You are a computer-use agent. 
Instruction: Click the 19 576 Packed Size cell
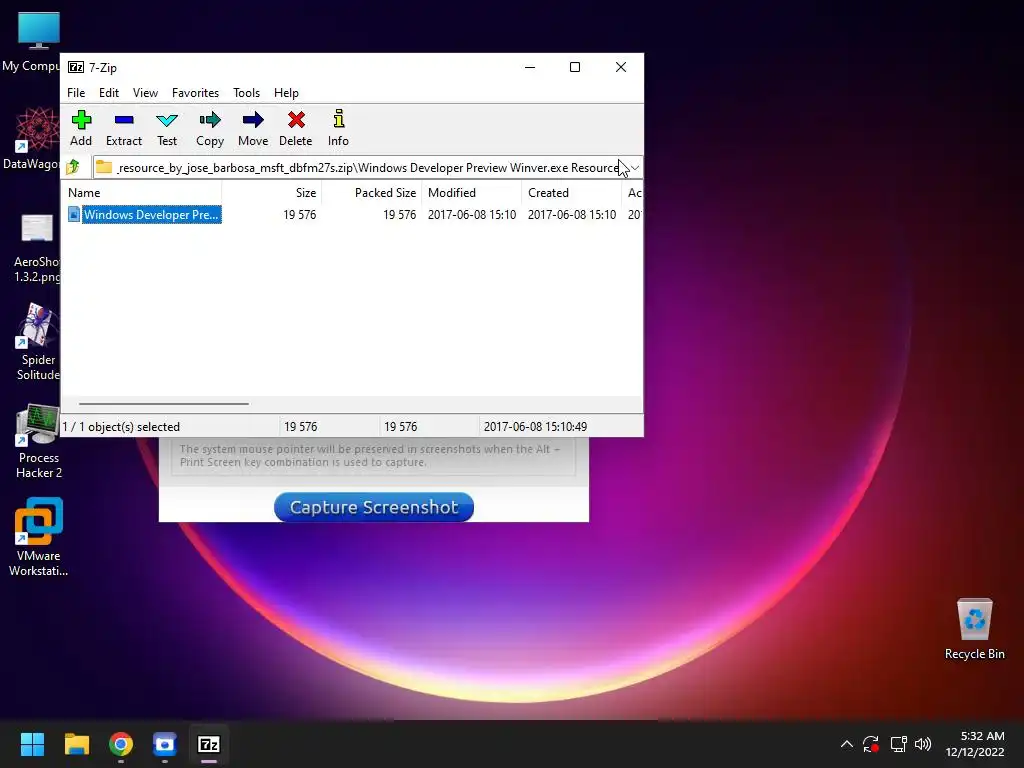pyautogui.click(x=400, y=214)
